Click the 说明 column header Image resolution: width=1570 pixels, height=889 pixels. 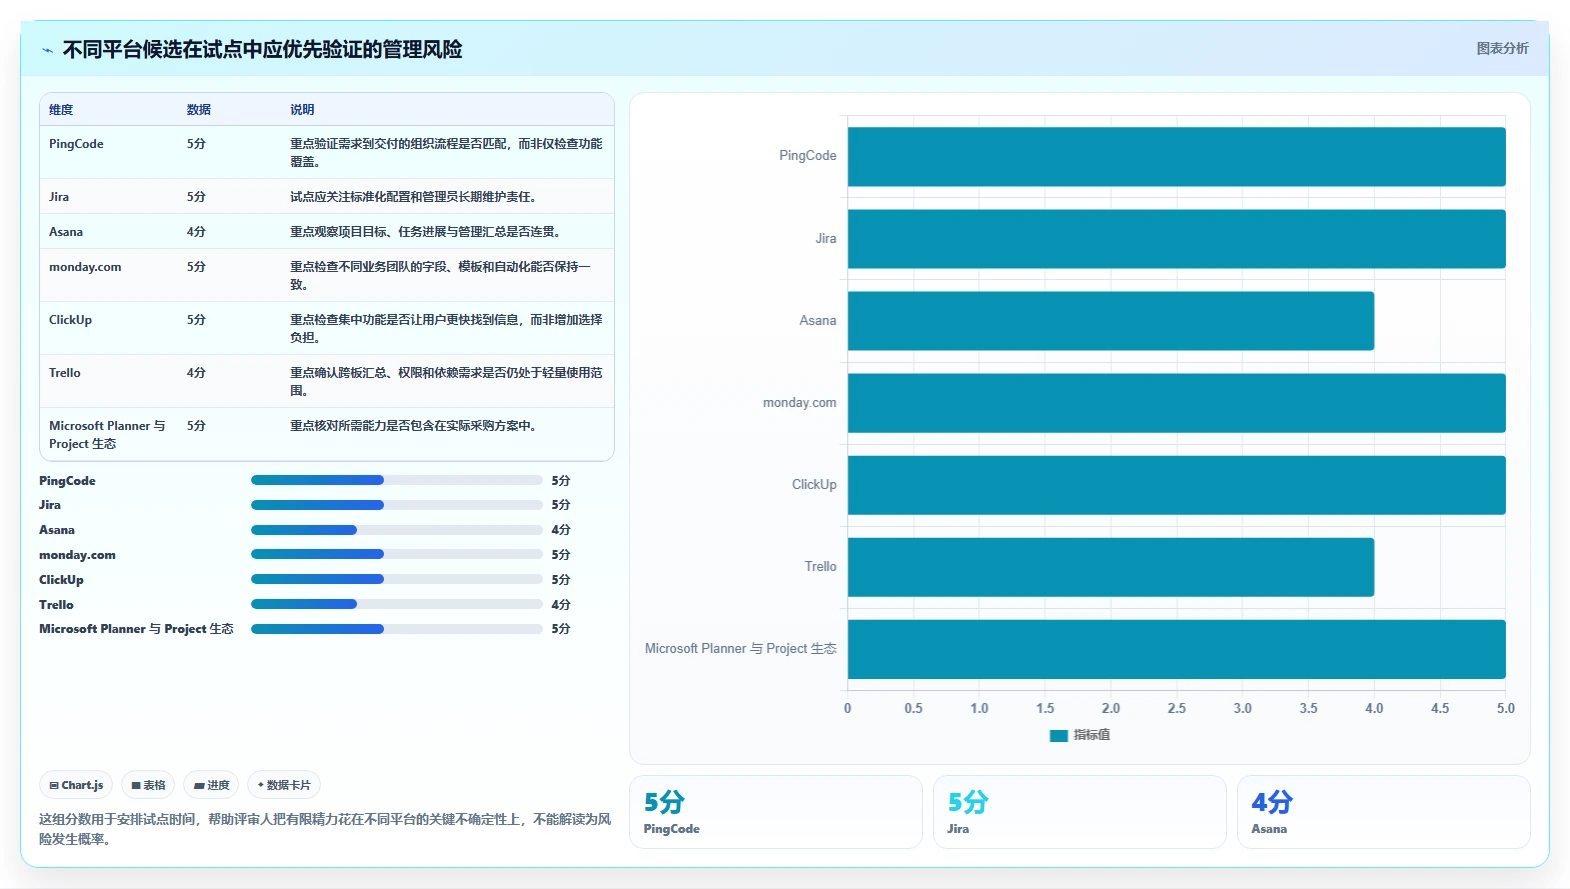(x=302, y=110)
